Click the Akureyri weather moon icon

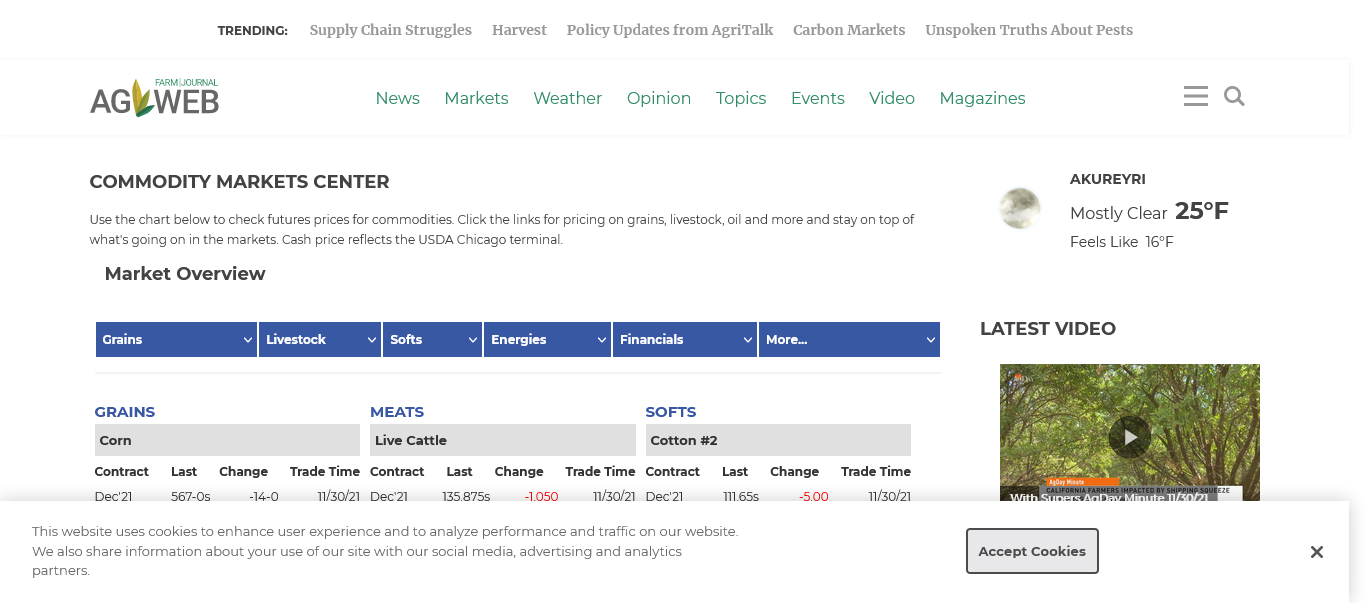(1020, 208)
